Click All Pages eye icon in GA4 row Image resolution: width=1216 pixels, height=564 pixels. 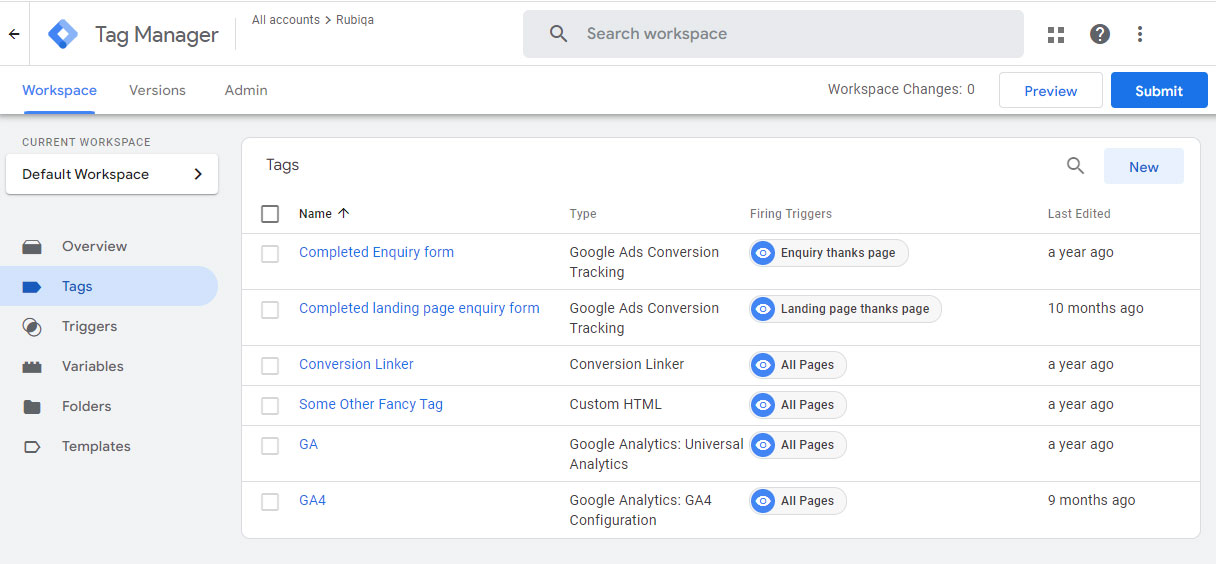[763, 501]
